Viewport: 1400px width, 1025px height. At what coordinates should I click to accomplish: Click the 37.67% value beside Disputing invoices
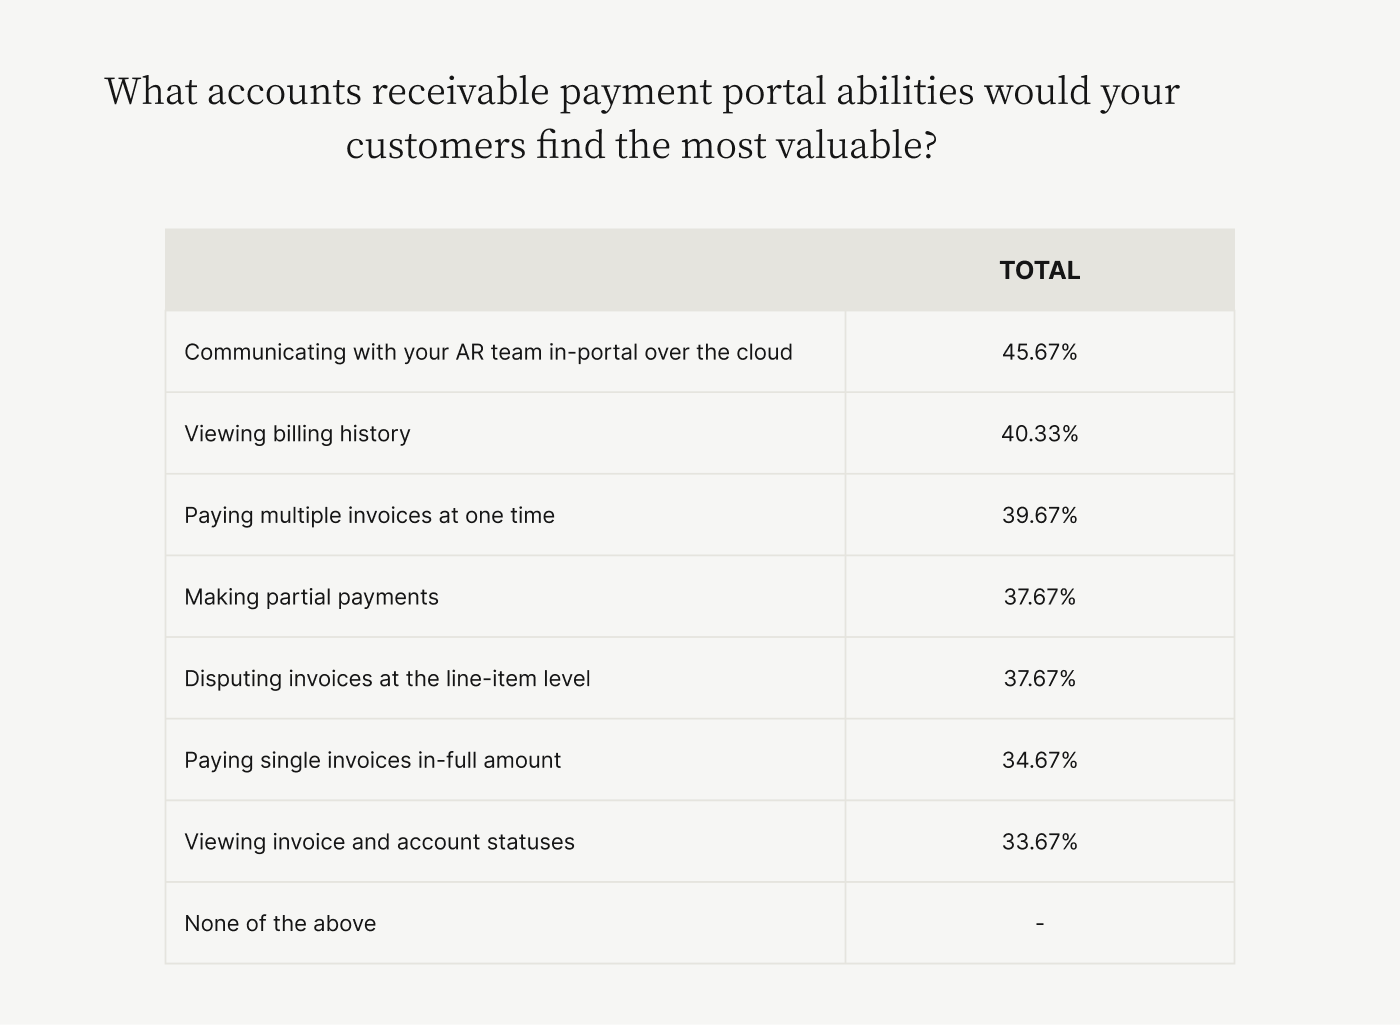(1039, 678)
